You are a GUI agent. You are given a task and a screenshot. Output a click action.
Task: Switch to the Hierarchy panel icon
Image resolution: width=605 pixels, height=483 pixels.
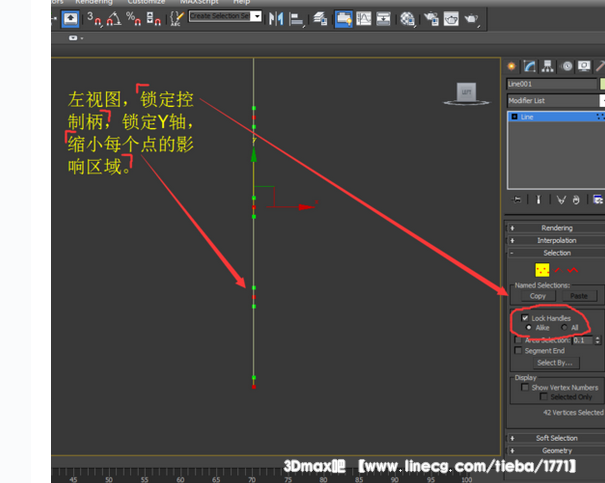click(547, 67)
